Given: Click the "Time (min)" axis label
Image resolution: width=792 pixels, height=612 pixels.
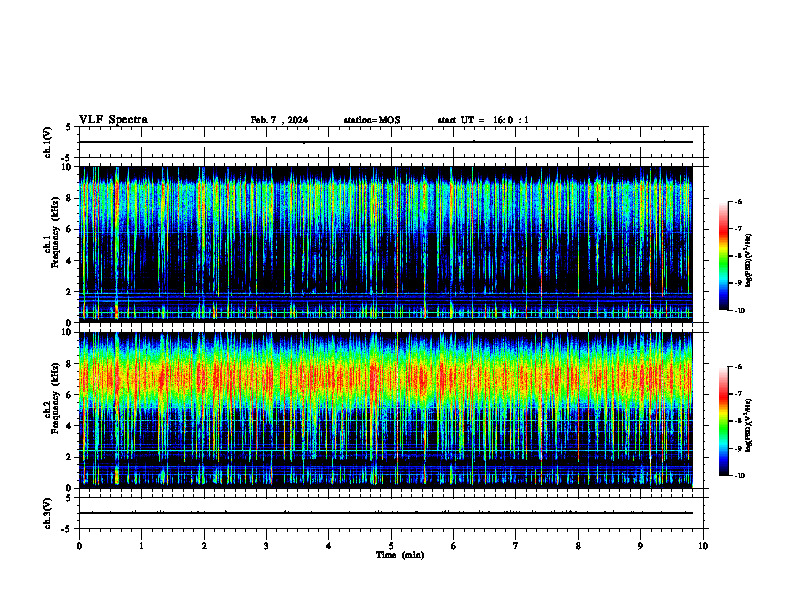Looking at the screenshot, I should click(x=400, y=555).
